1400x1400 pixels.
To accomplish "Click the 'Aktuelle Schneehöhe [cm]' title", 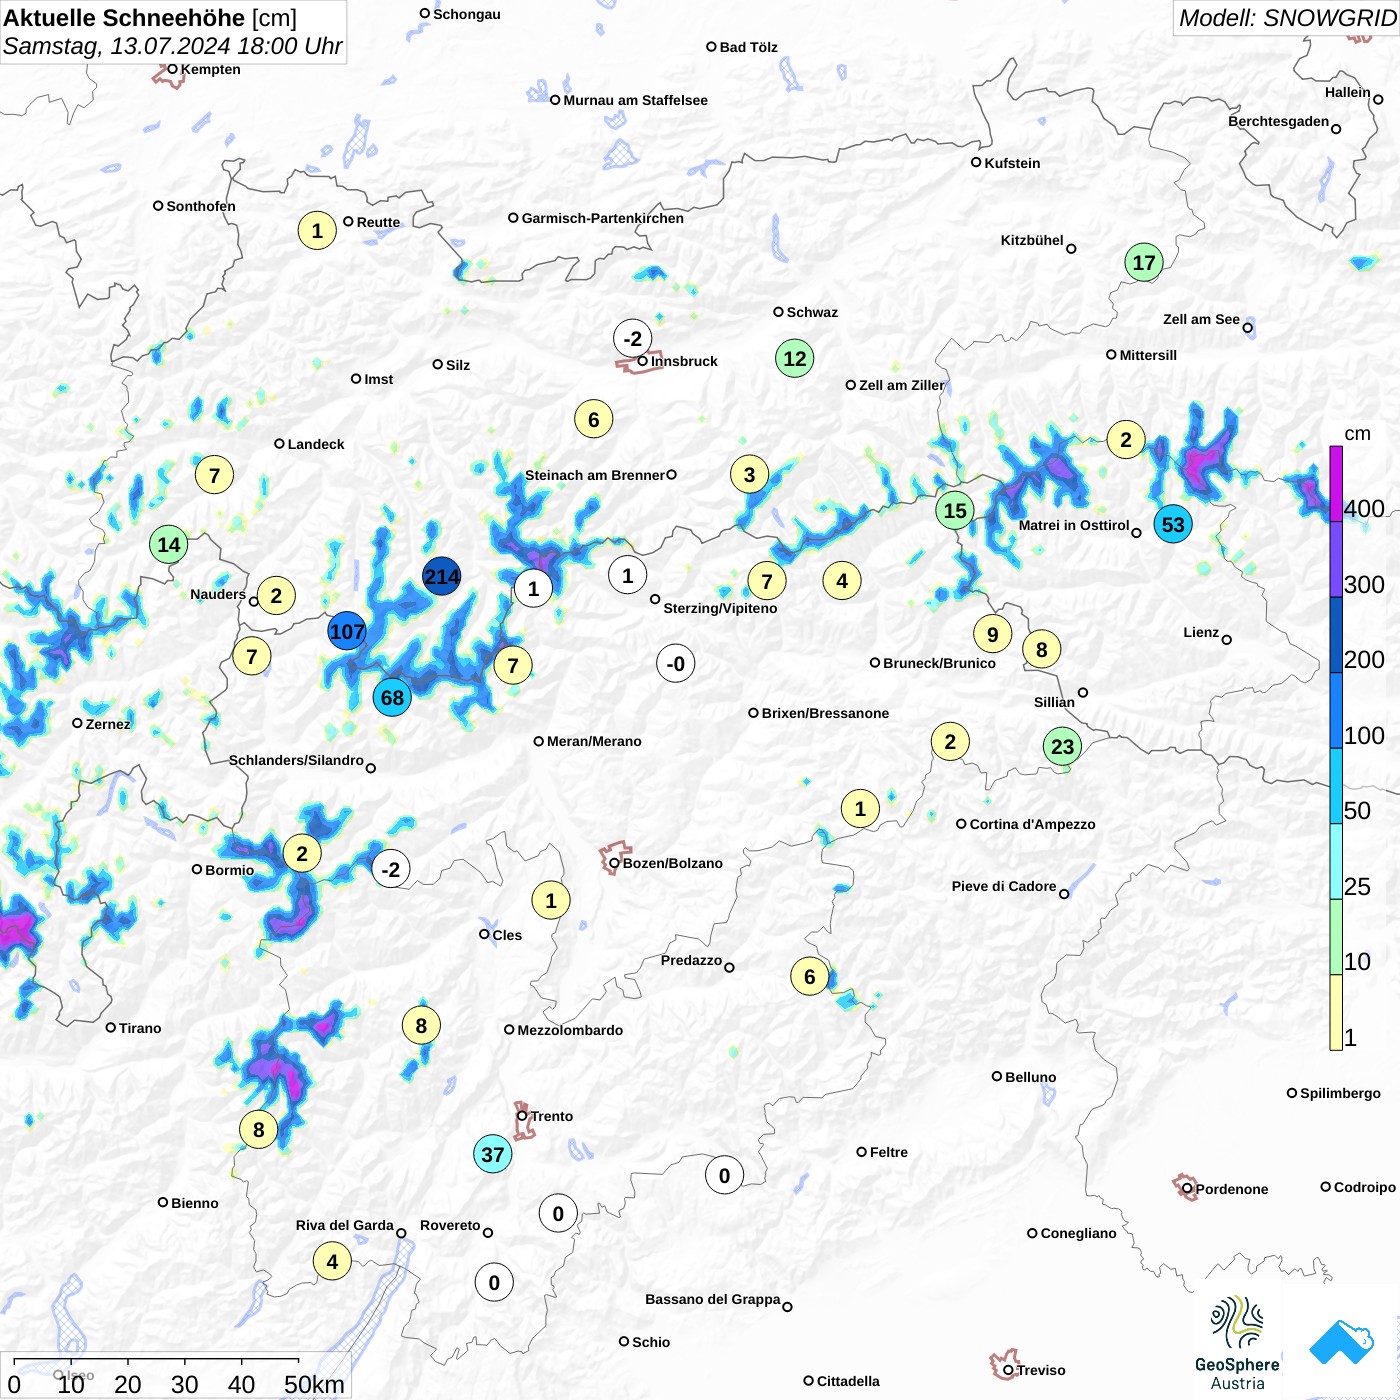I will click(150, 18).
